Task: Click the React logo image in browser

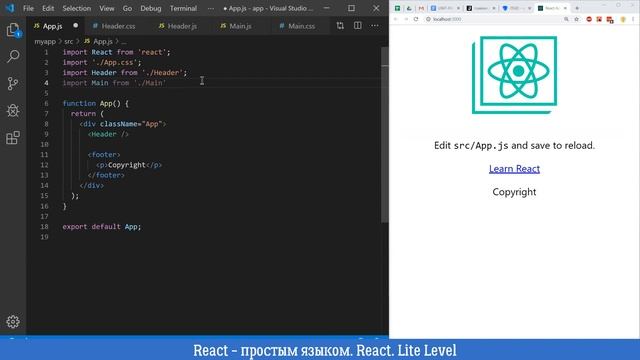Action: click(514, 75)
